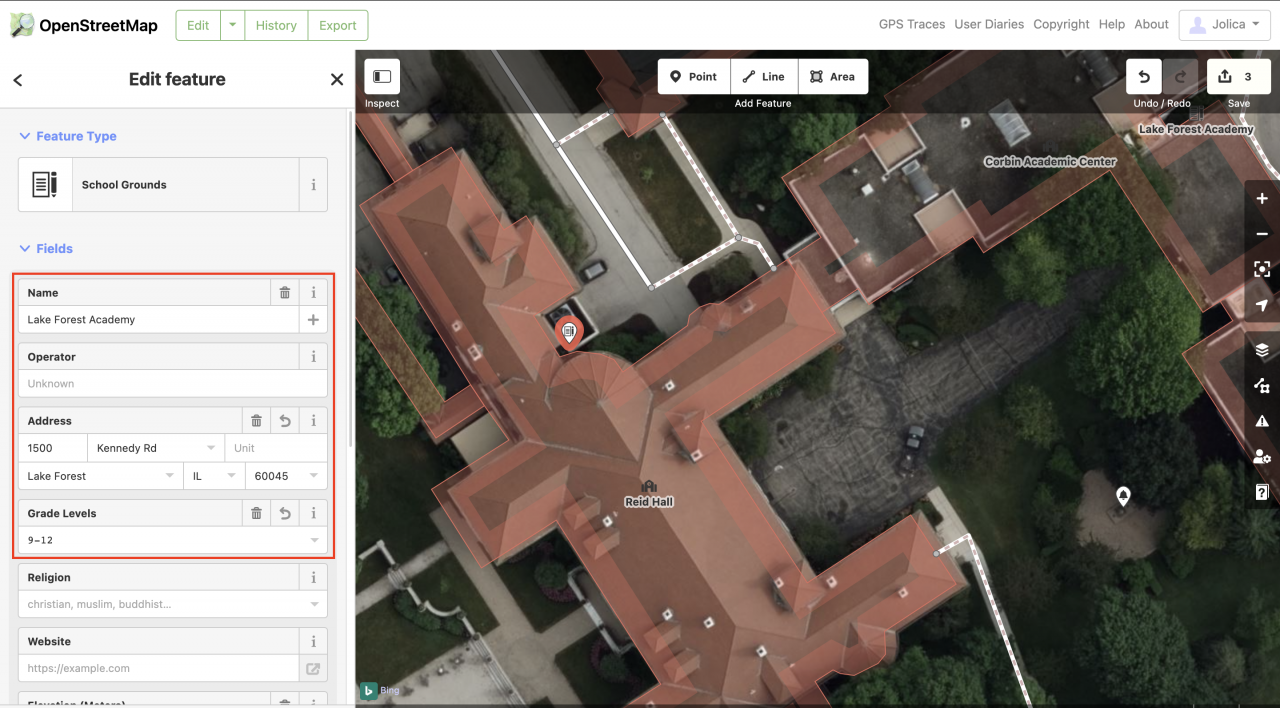The width and height of the screenshot is (1280, 708).
Task: Show info for the Religion field
Action: pos(313,577)
